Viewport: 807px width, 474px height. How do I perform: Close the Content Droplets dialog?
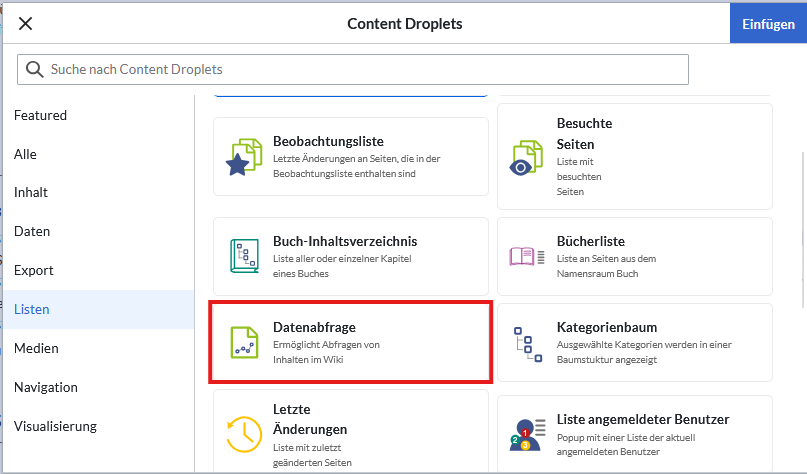coord(26,24)
